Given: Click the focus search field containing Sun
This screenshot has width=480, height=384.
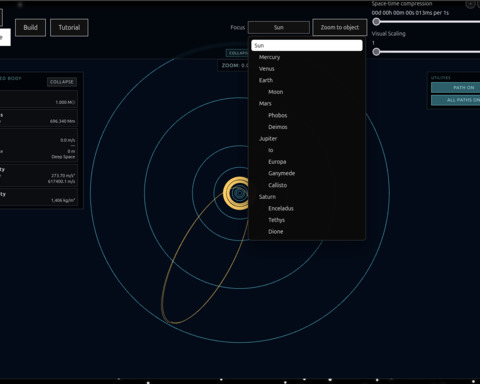Looking at the screenshot, I should (307, 45).
